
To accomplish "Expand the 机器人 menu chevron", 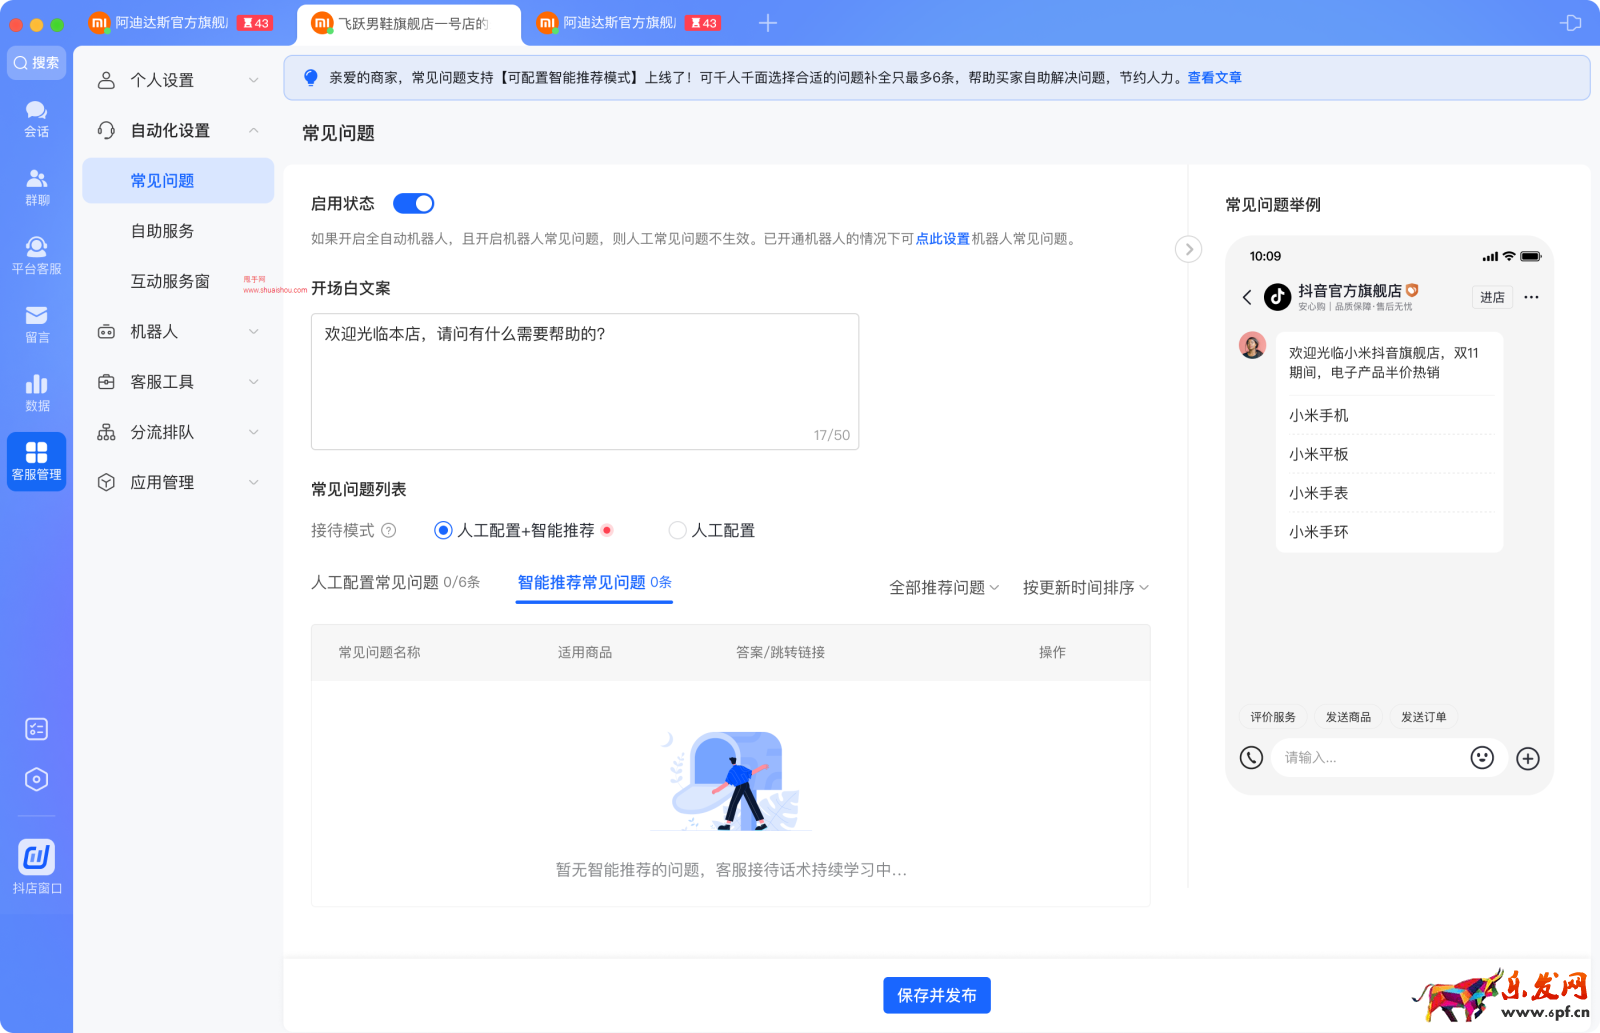I will (x=254, y=332).
